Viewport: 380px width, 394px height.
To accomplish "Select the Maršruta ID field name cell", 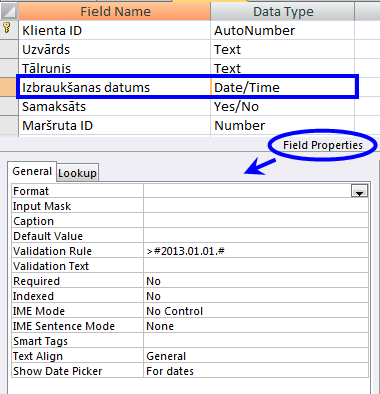I will point(115,126).
